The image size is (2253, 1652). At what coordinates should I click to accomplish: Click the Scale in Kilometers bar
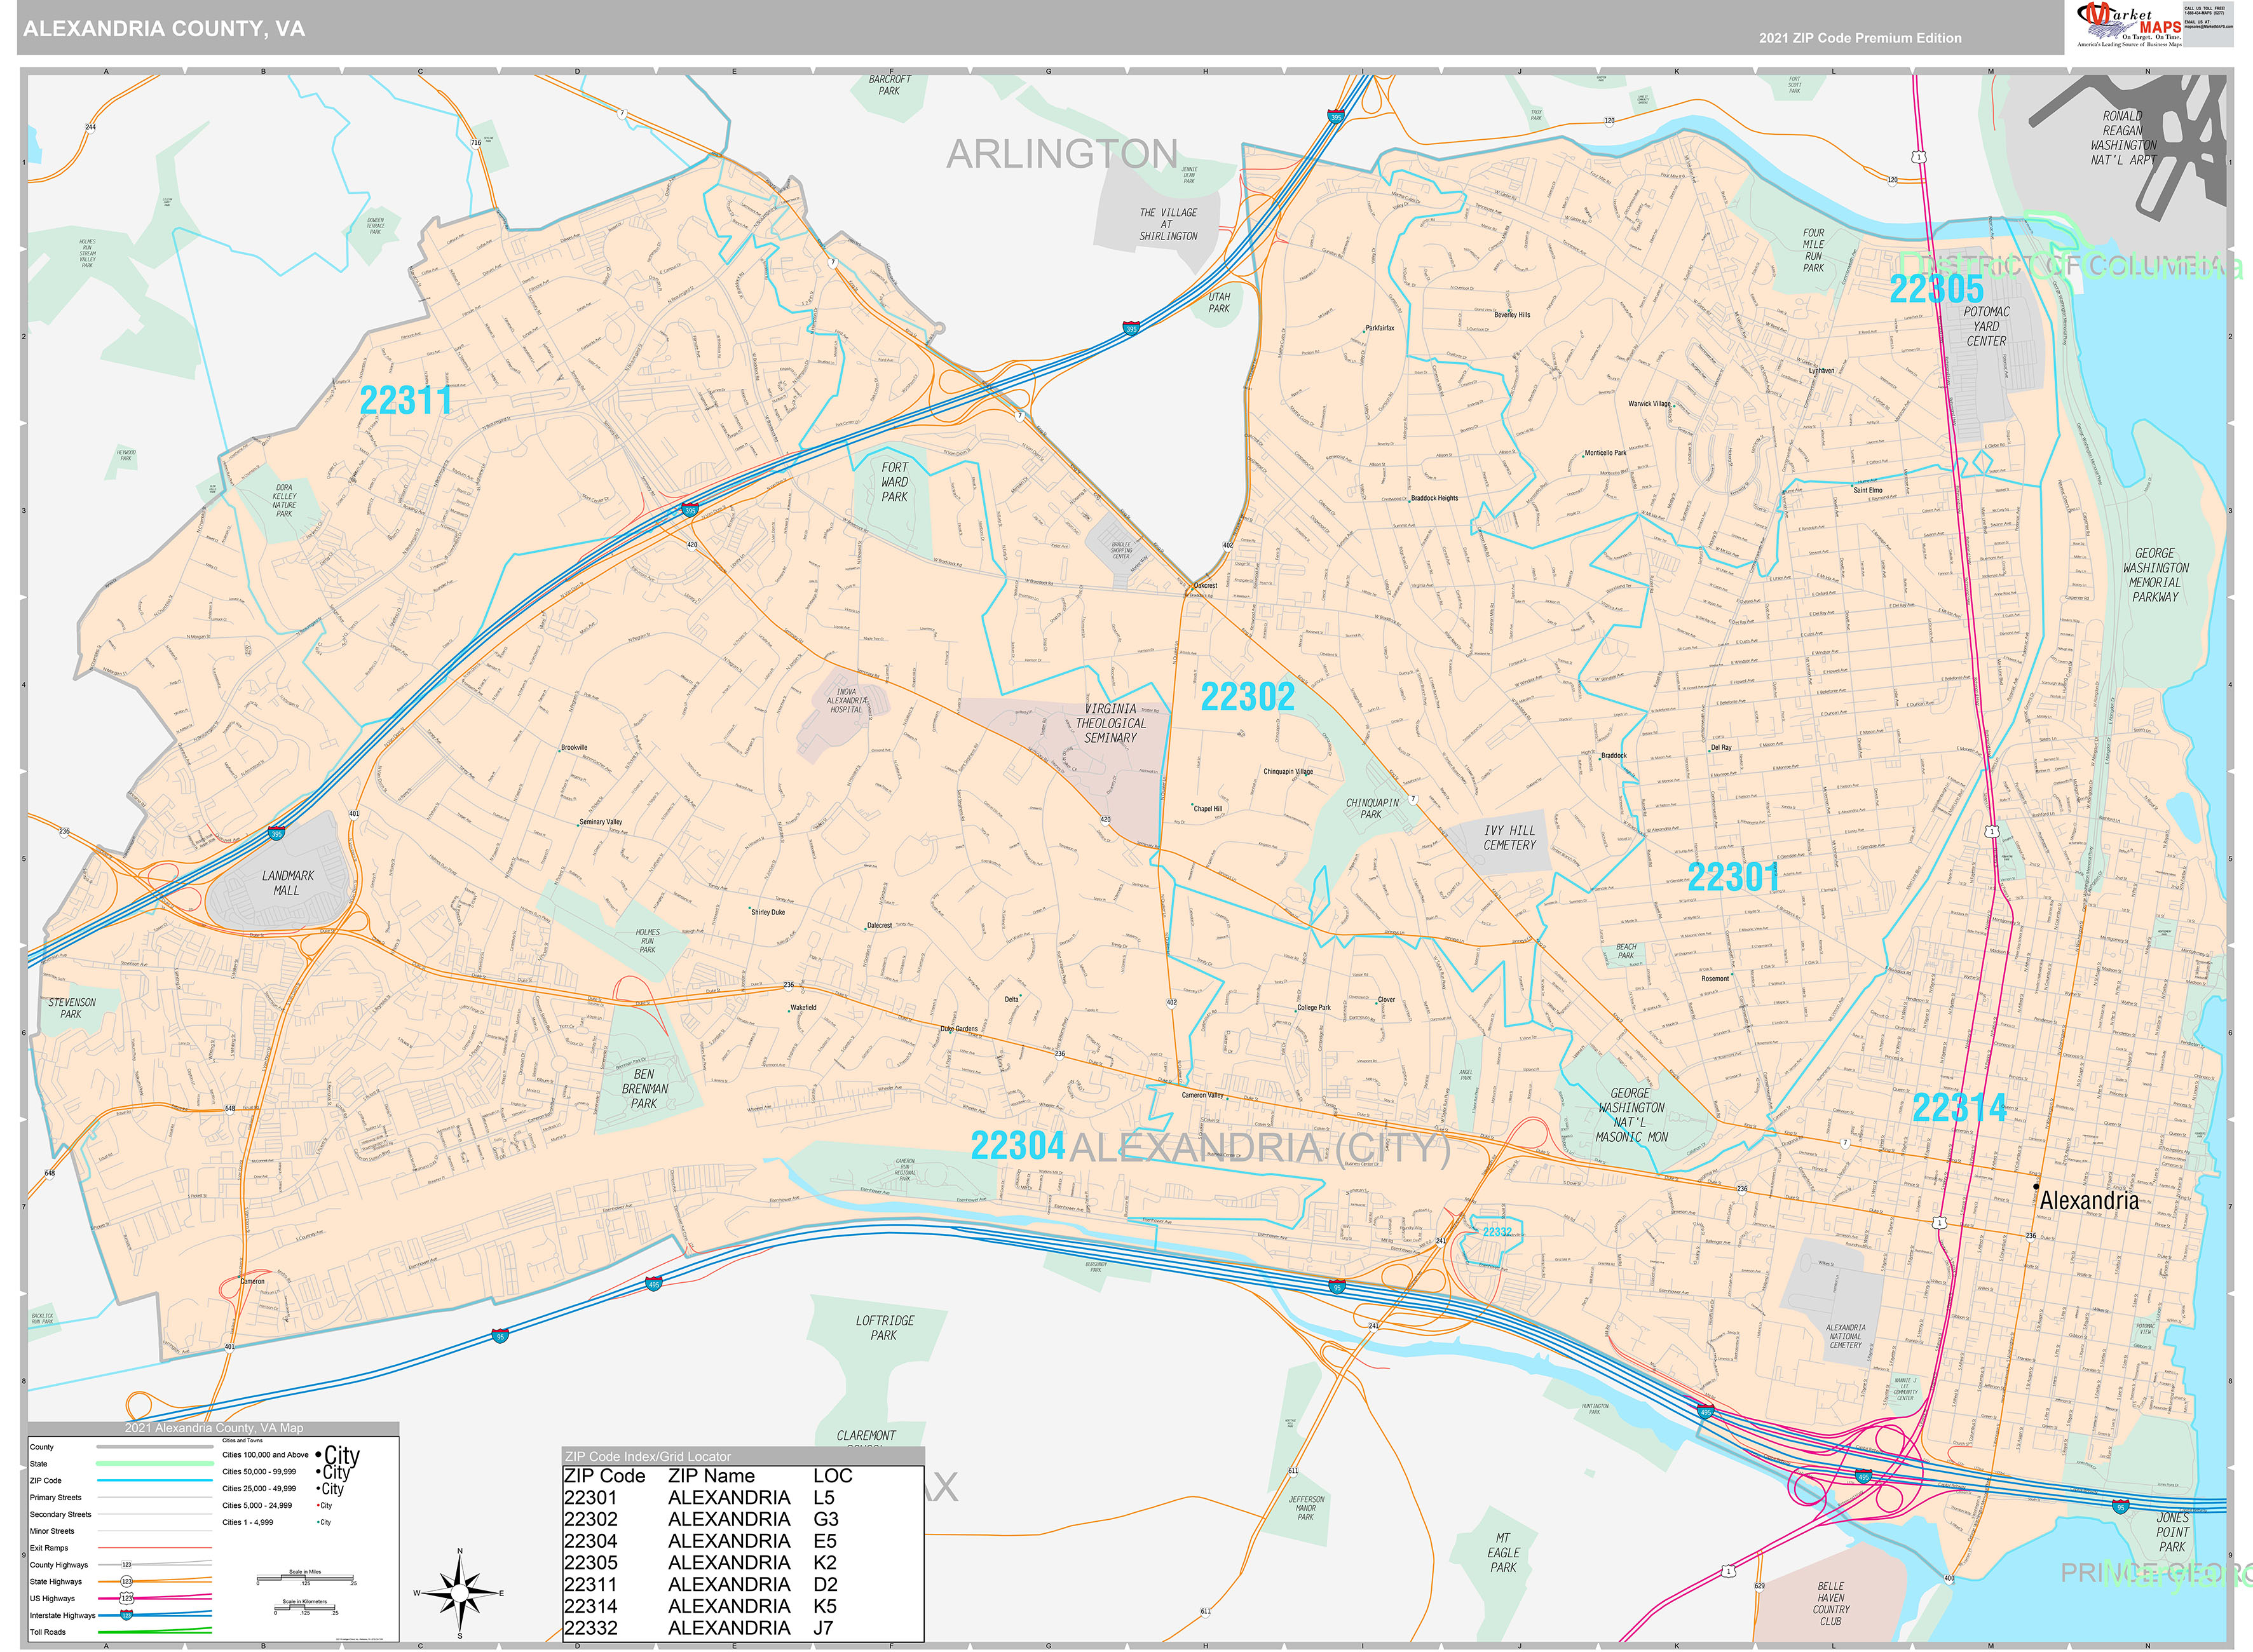[305, 1608]
